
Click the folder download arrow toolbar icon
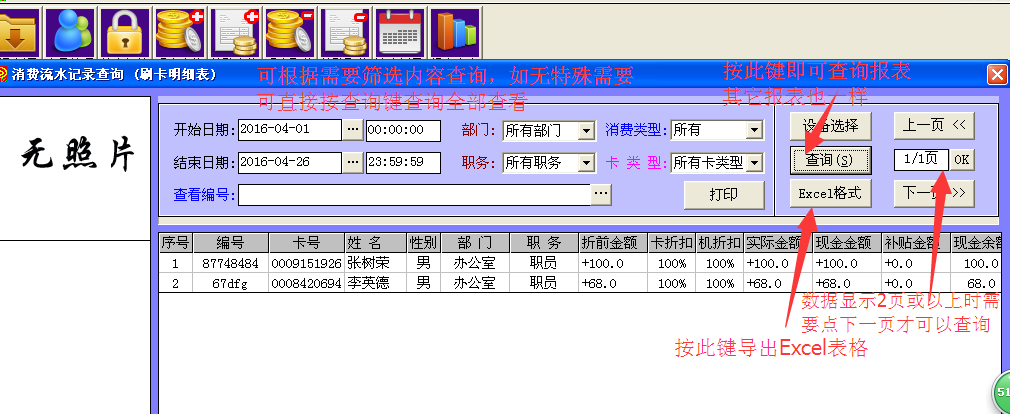click(20, 32)
